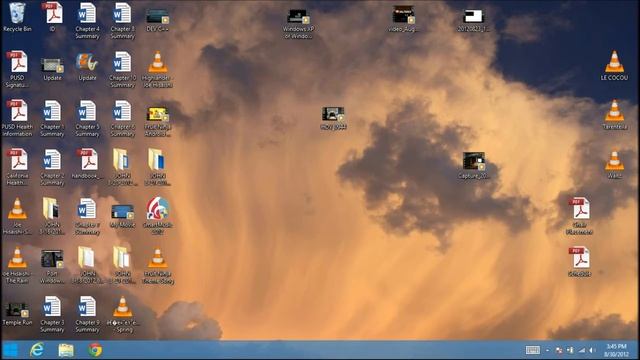Open the ID PDF file
This screenshot has height=360, width=640.
pos(52,17)
